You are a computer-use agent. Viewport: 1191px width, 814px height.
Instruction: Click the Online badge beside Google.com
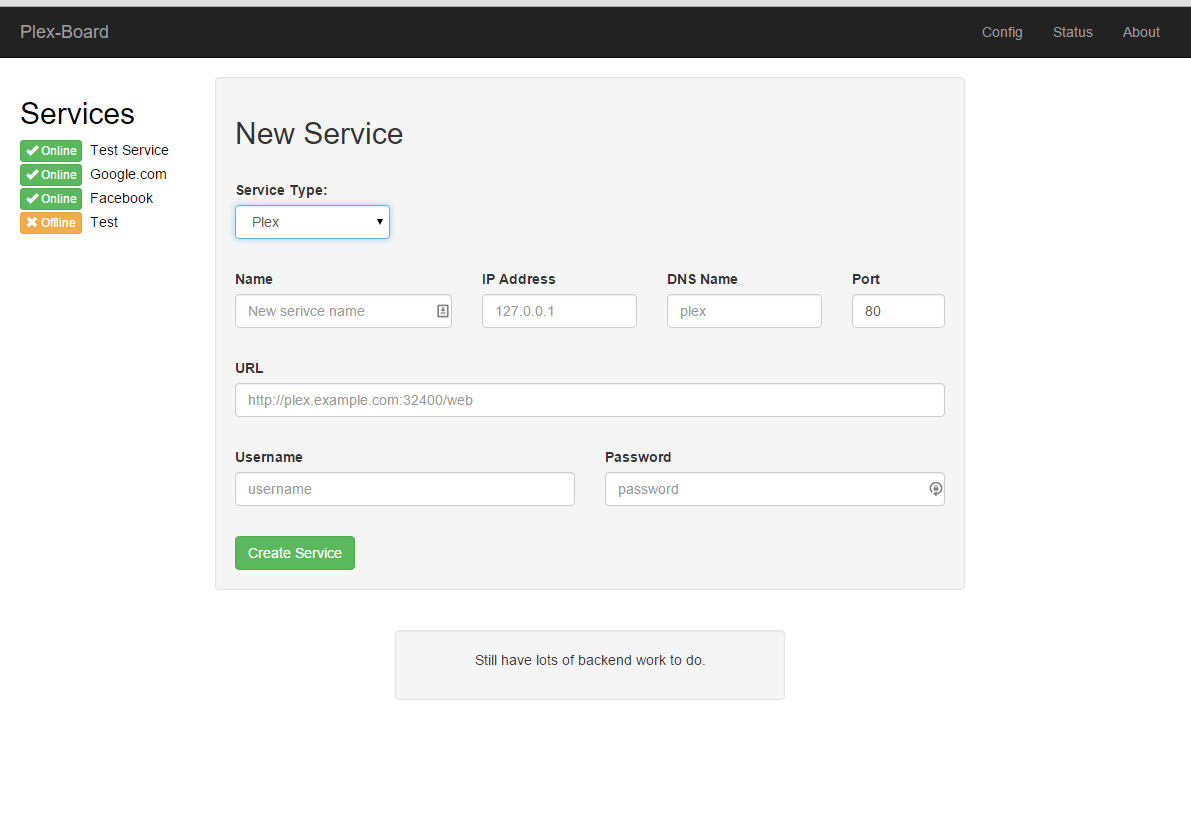click(51, 175)
